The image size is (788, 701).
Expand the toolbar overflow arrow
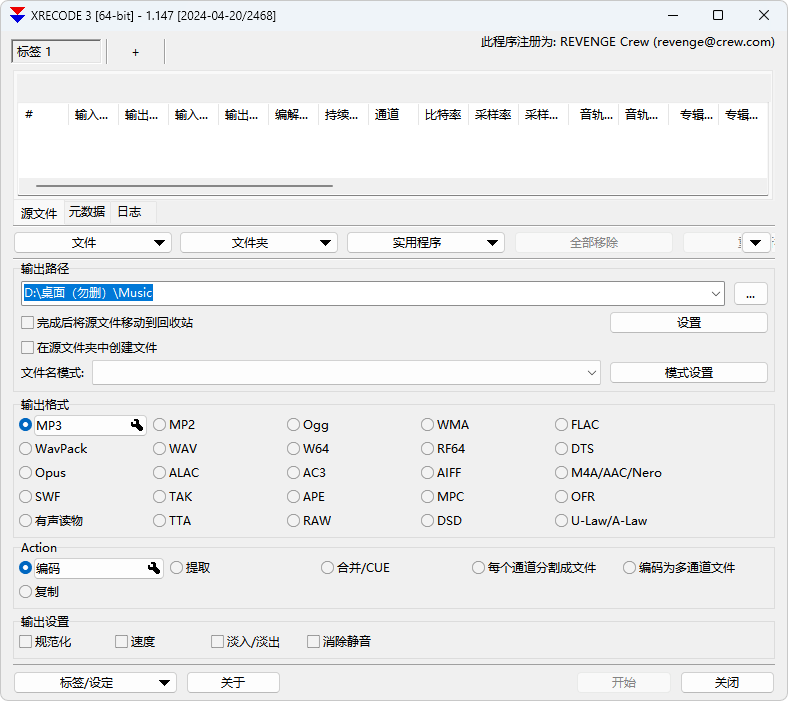coord(756,243)
